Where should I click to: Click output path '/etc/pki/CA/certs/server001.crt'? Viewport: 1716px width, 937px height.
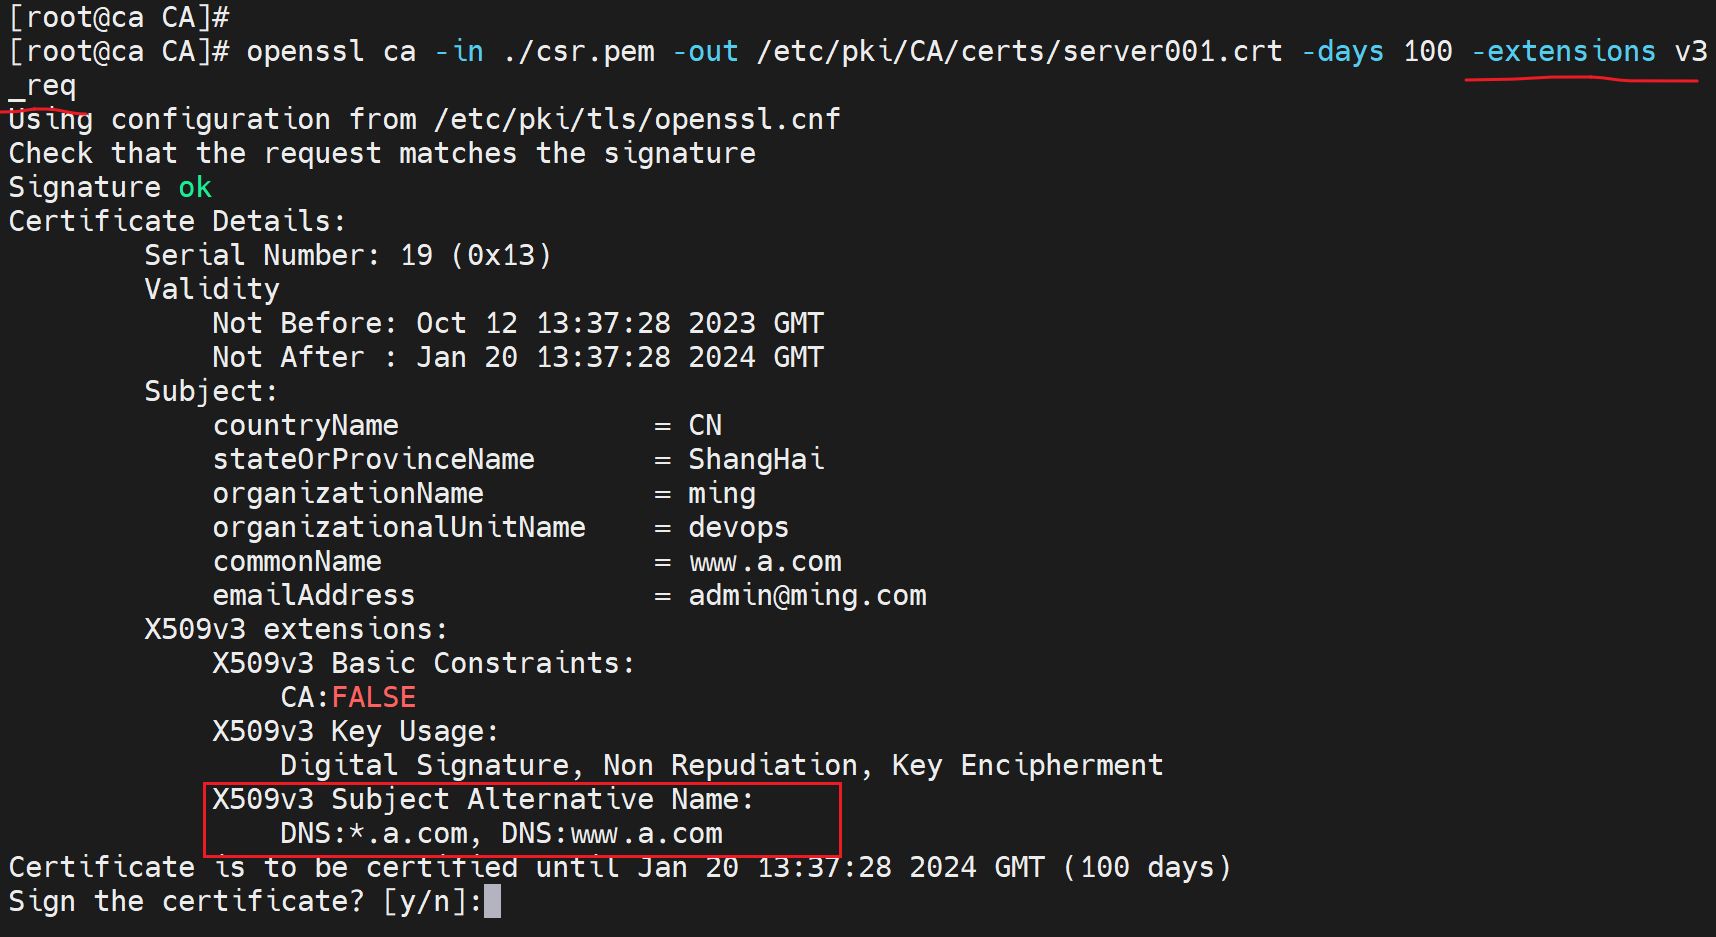pyautogui.click(x=1019, y=51)
